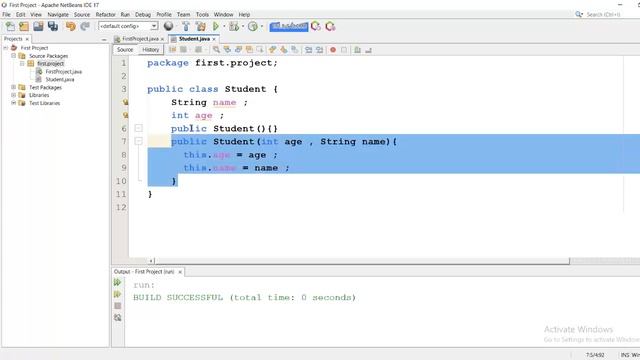Toggle Highlight Search in editor toolbar
Viewport: 640px width, 360px height.
tap(249, 50)
